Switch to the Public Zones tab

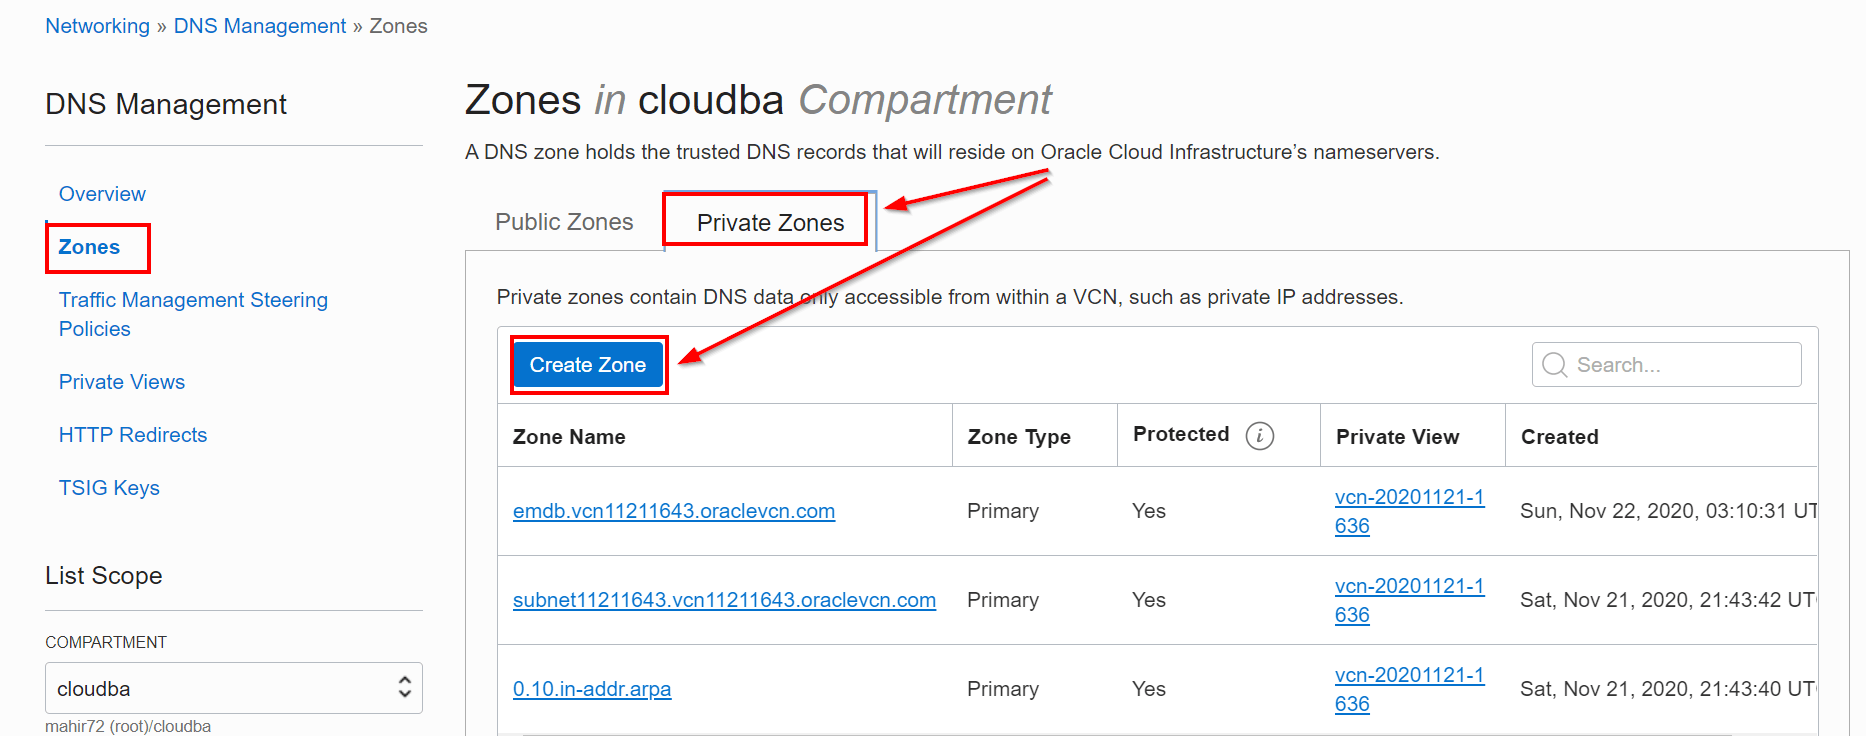pyautogui.click(x=564, y=222)
